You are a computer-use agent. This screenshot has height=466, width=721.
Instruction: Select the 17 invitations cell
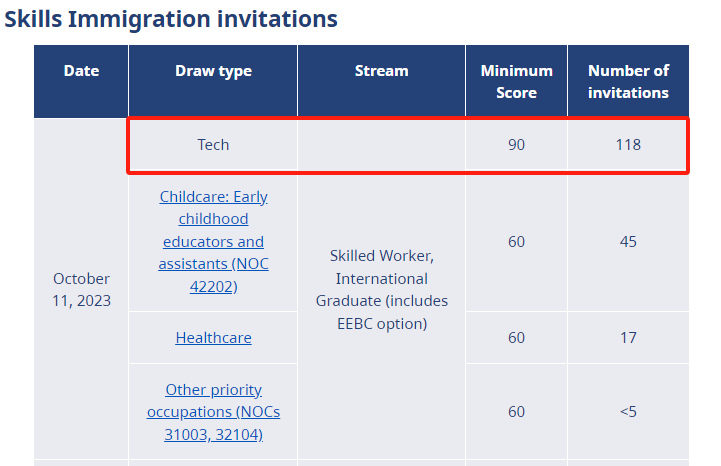point(628,337)
